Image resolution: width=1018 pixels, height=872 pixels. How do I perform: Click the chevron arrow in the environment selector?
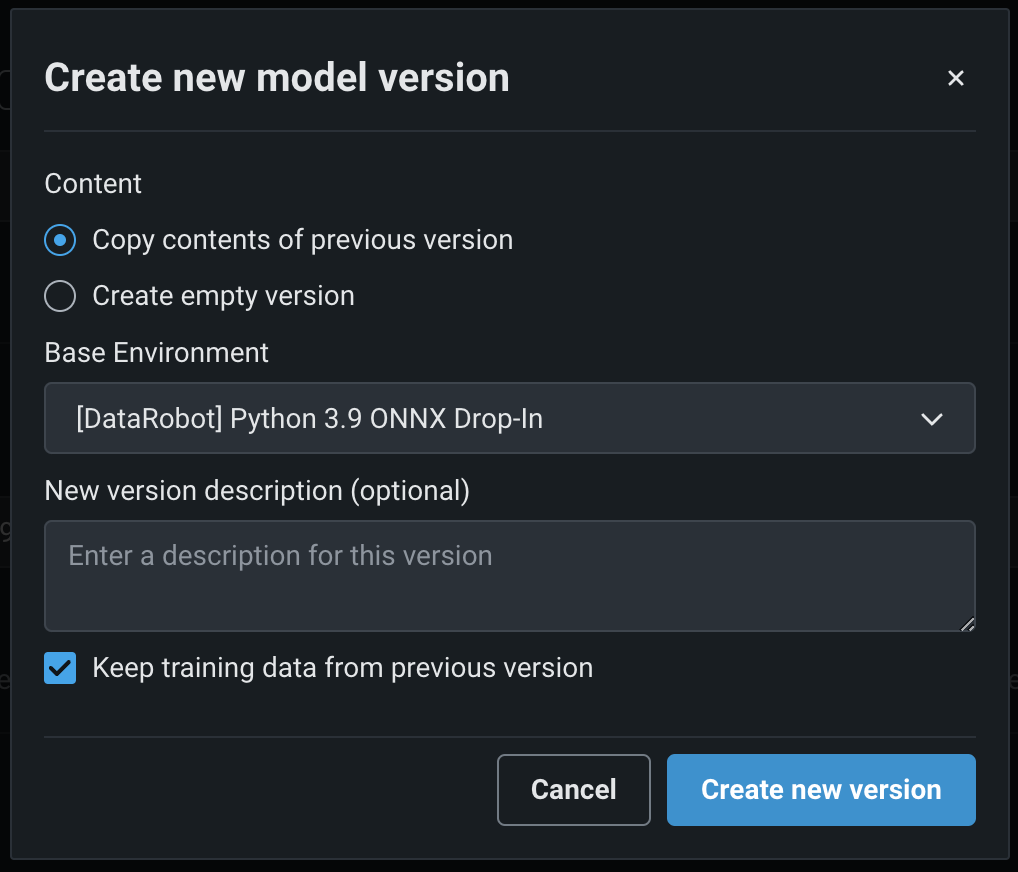point(932,419)
